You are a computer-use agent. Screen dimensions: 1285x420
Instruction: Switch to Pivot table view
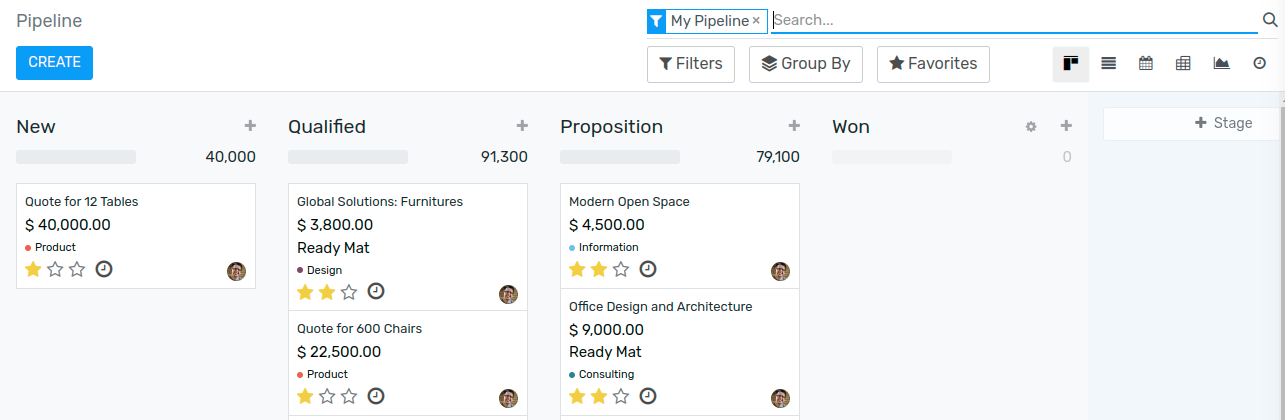[1183, 64]
